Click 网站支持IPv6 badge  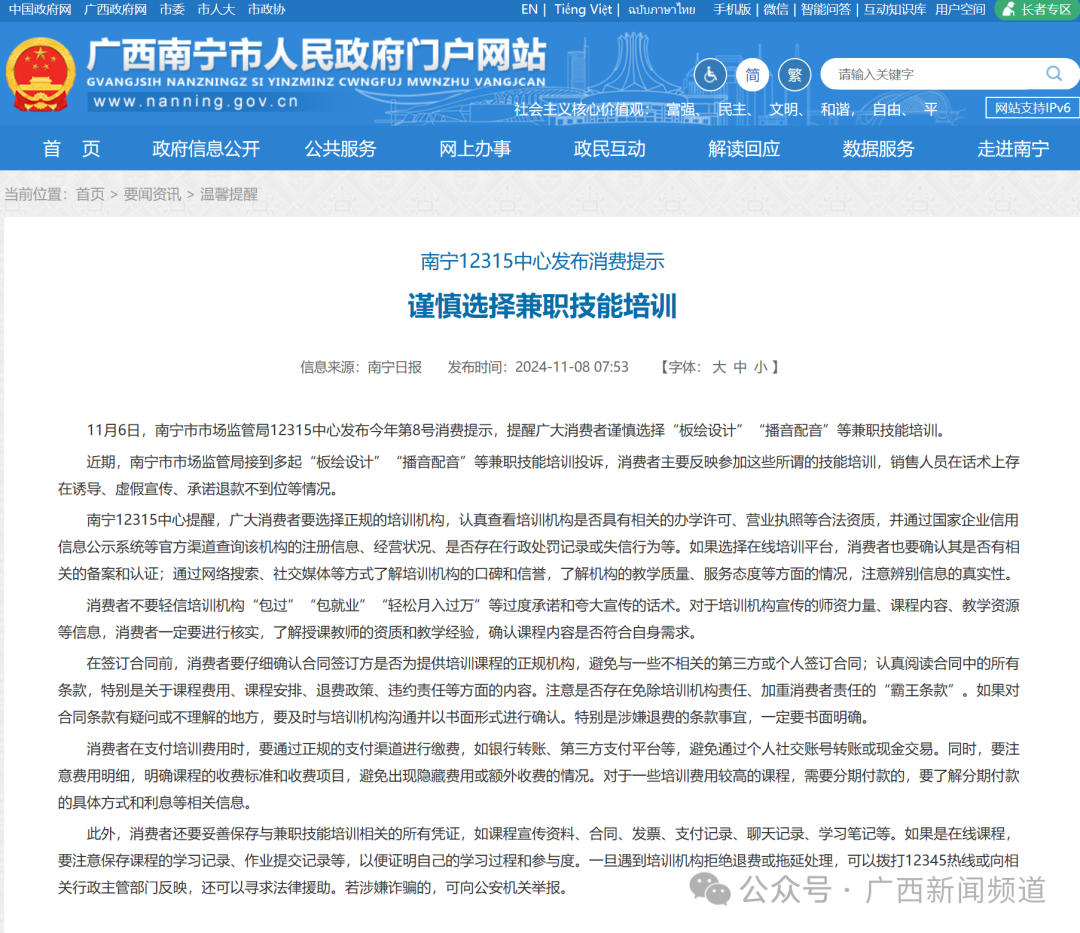(1032, 108)
